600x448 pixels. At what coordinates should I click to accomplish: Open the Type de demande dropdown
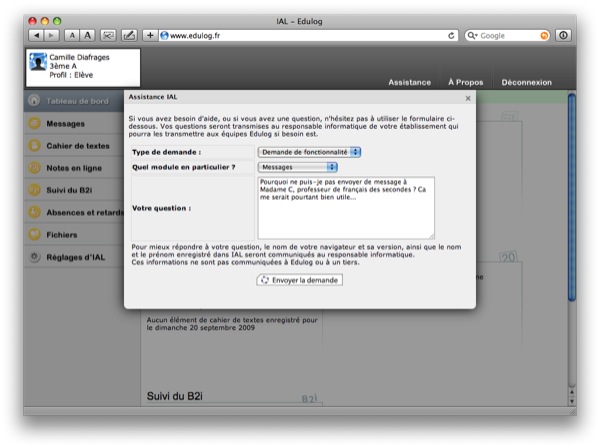(x=309, y=151)
